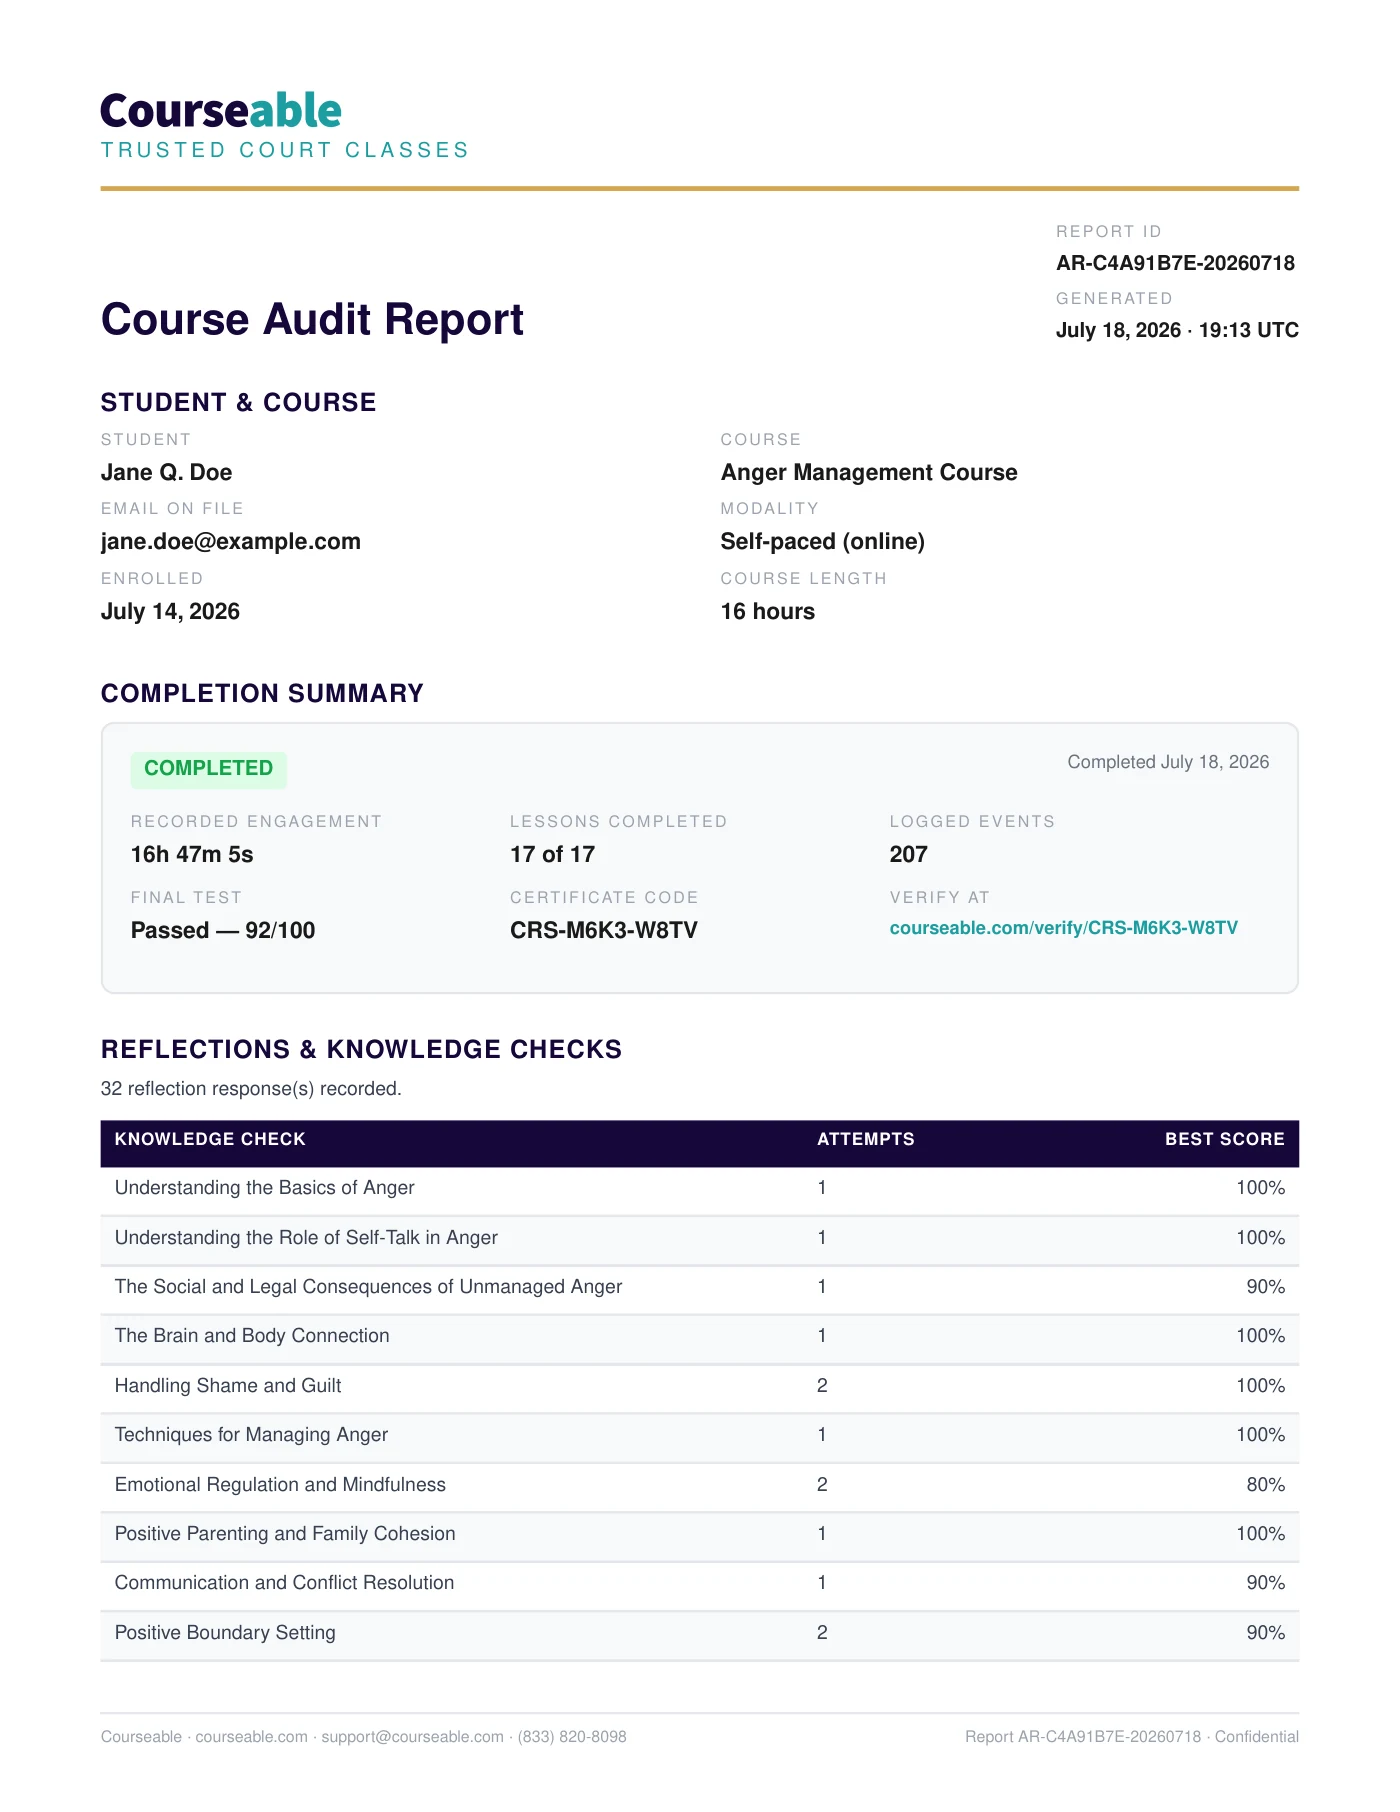
Task: Click the generated timestamp July 18, 2026 · 19:13 UTC
Action: tap(1177, 330)
